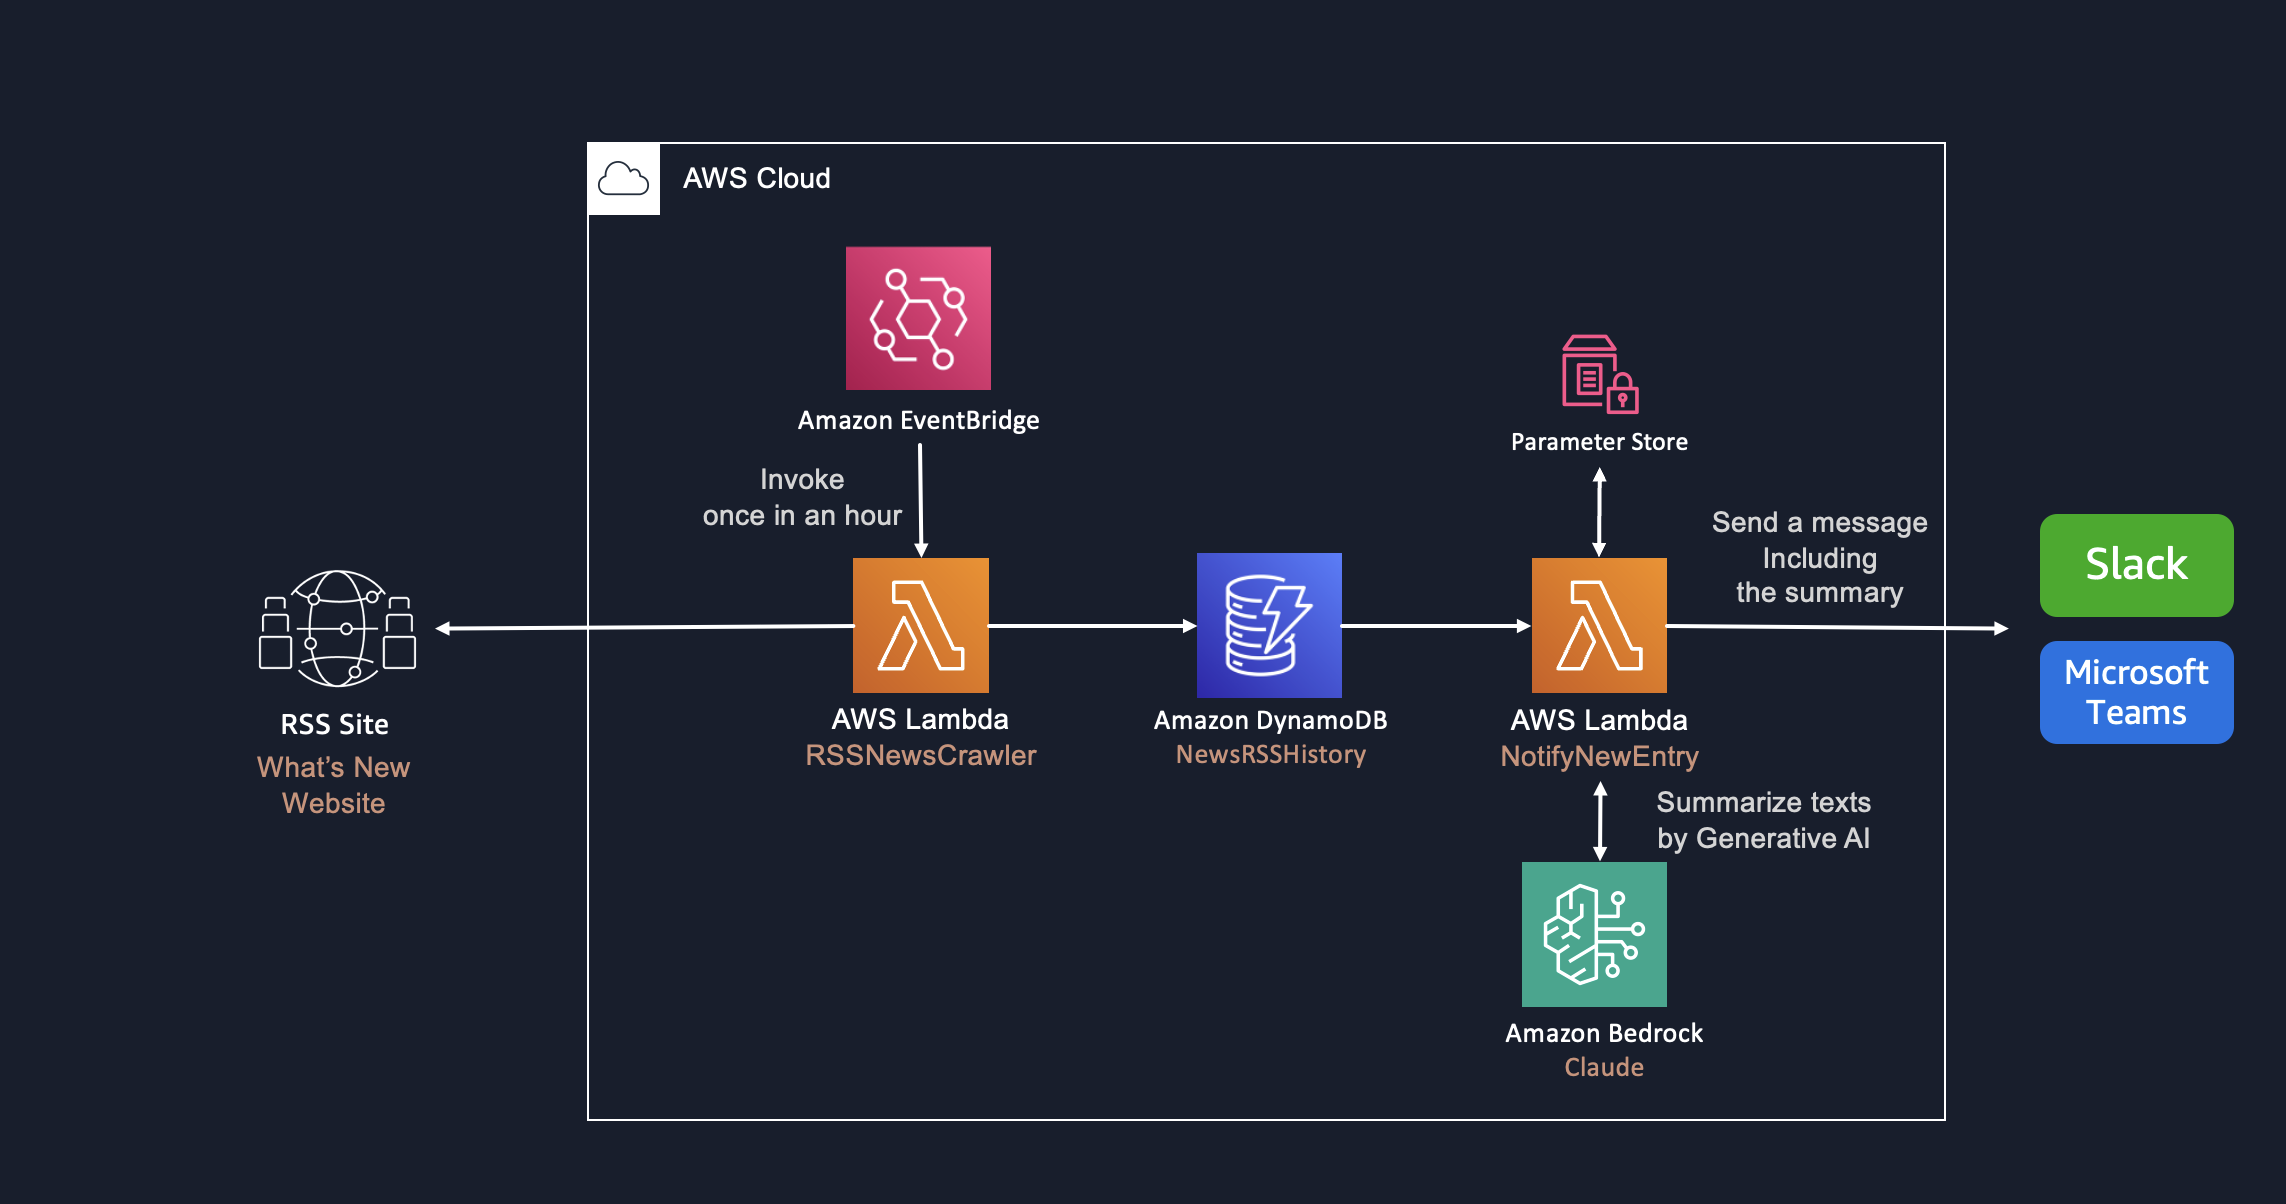2286x1204 pixels.
Task: Click the "Parameter Store" label
Action: [x=1599, y=442]
